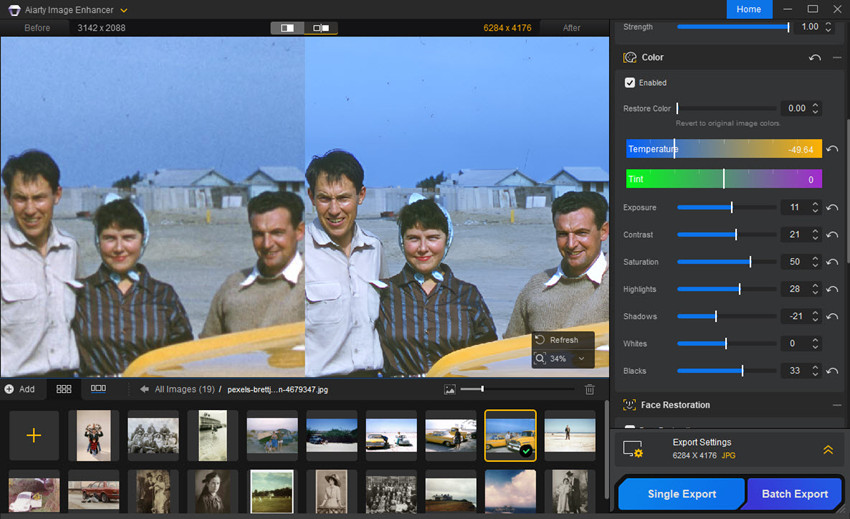Click the Shadows value stepper arrows
850x519 pixels.
point(815,316)
